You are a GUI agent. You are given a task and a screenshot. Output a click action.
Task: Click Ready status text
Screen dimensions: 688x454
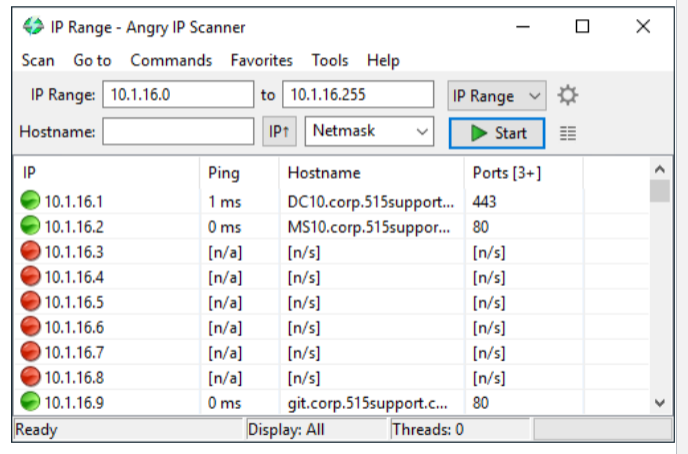coord(36,429)
